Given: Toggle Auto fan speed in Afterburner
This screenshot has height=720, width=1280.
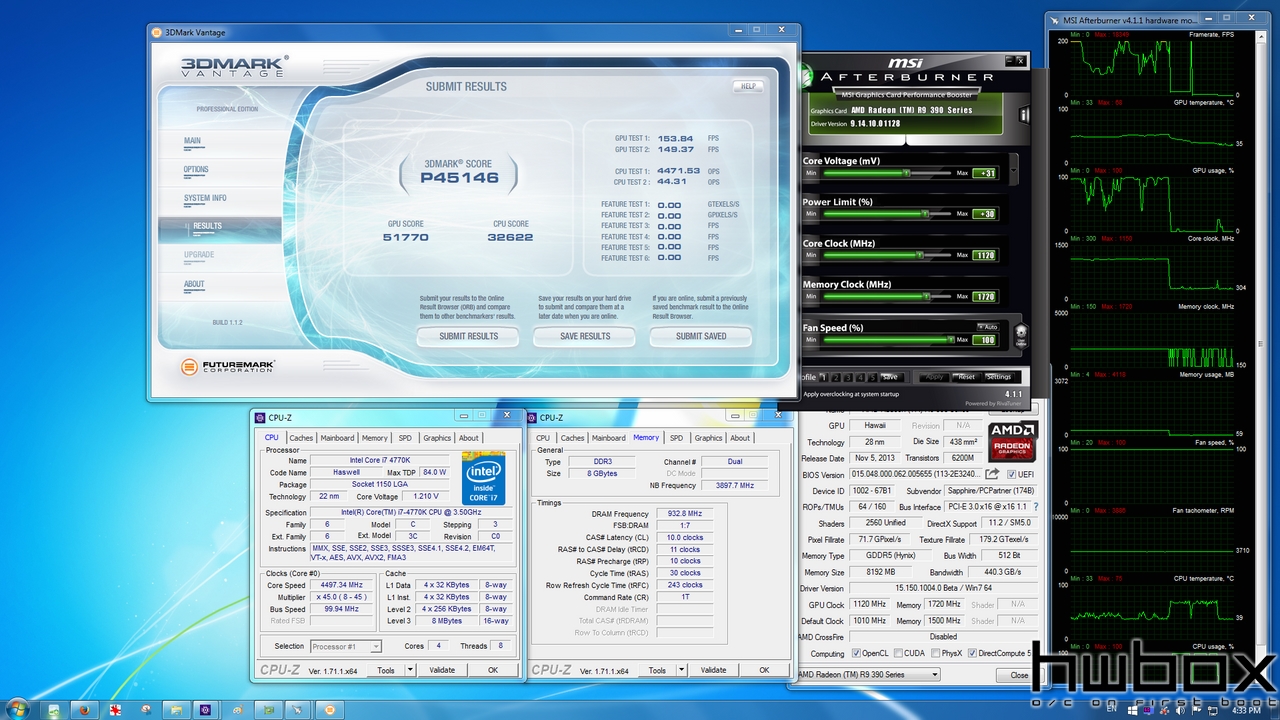Looking at the screenshot, I should 987,327.
